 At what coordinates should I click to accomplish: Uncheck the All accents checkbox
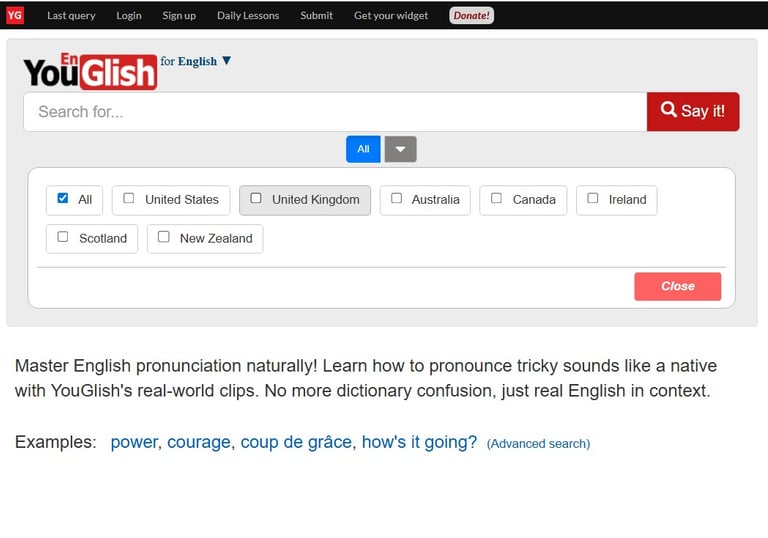click(63, 198)
